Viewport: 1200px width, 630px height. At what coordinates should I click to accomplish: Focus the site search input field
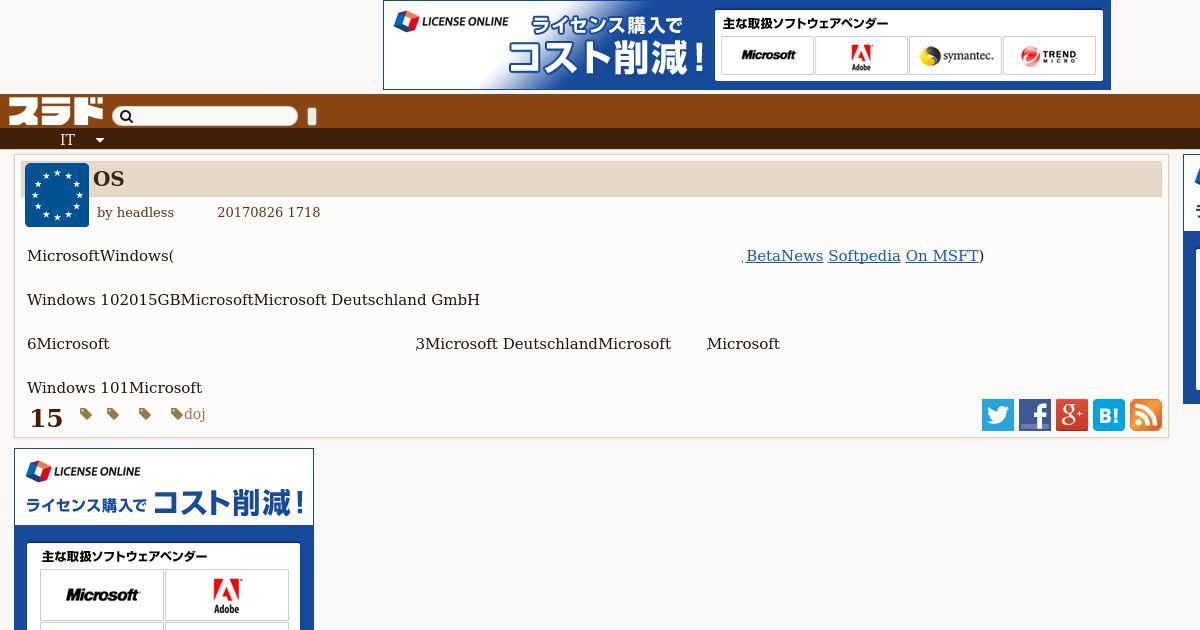pos(205,117)
